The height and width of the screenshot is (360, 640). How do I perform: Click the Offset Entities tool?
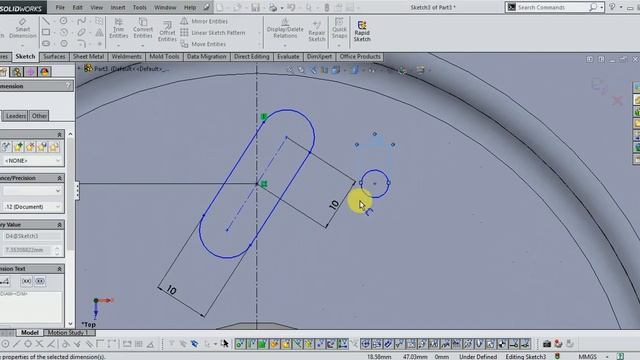coord(167,31)
